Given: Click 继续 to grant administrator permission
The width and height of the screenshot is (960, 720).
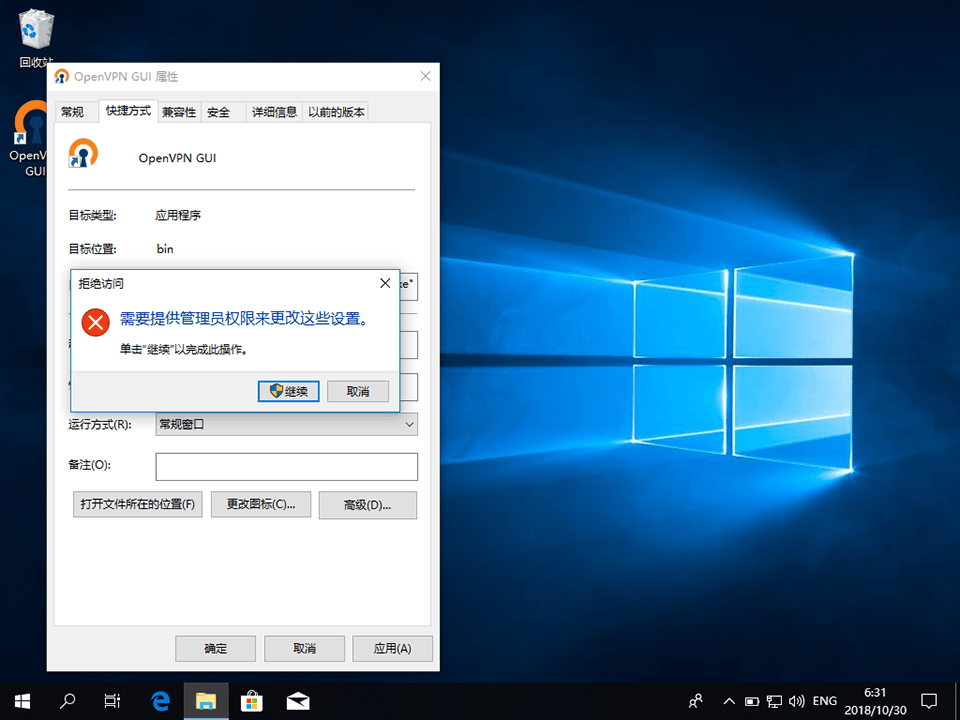Looking at the screenshot, I should point(288,391).
